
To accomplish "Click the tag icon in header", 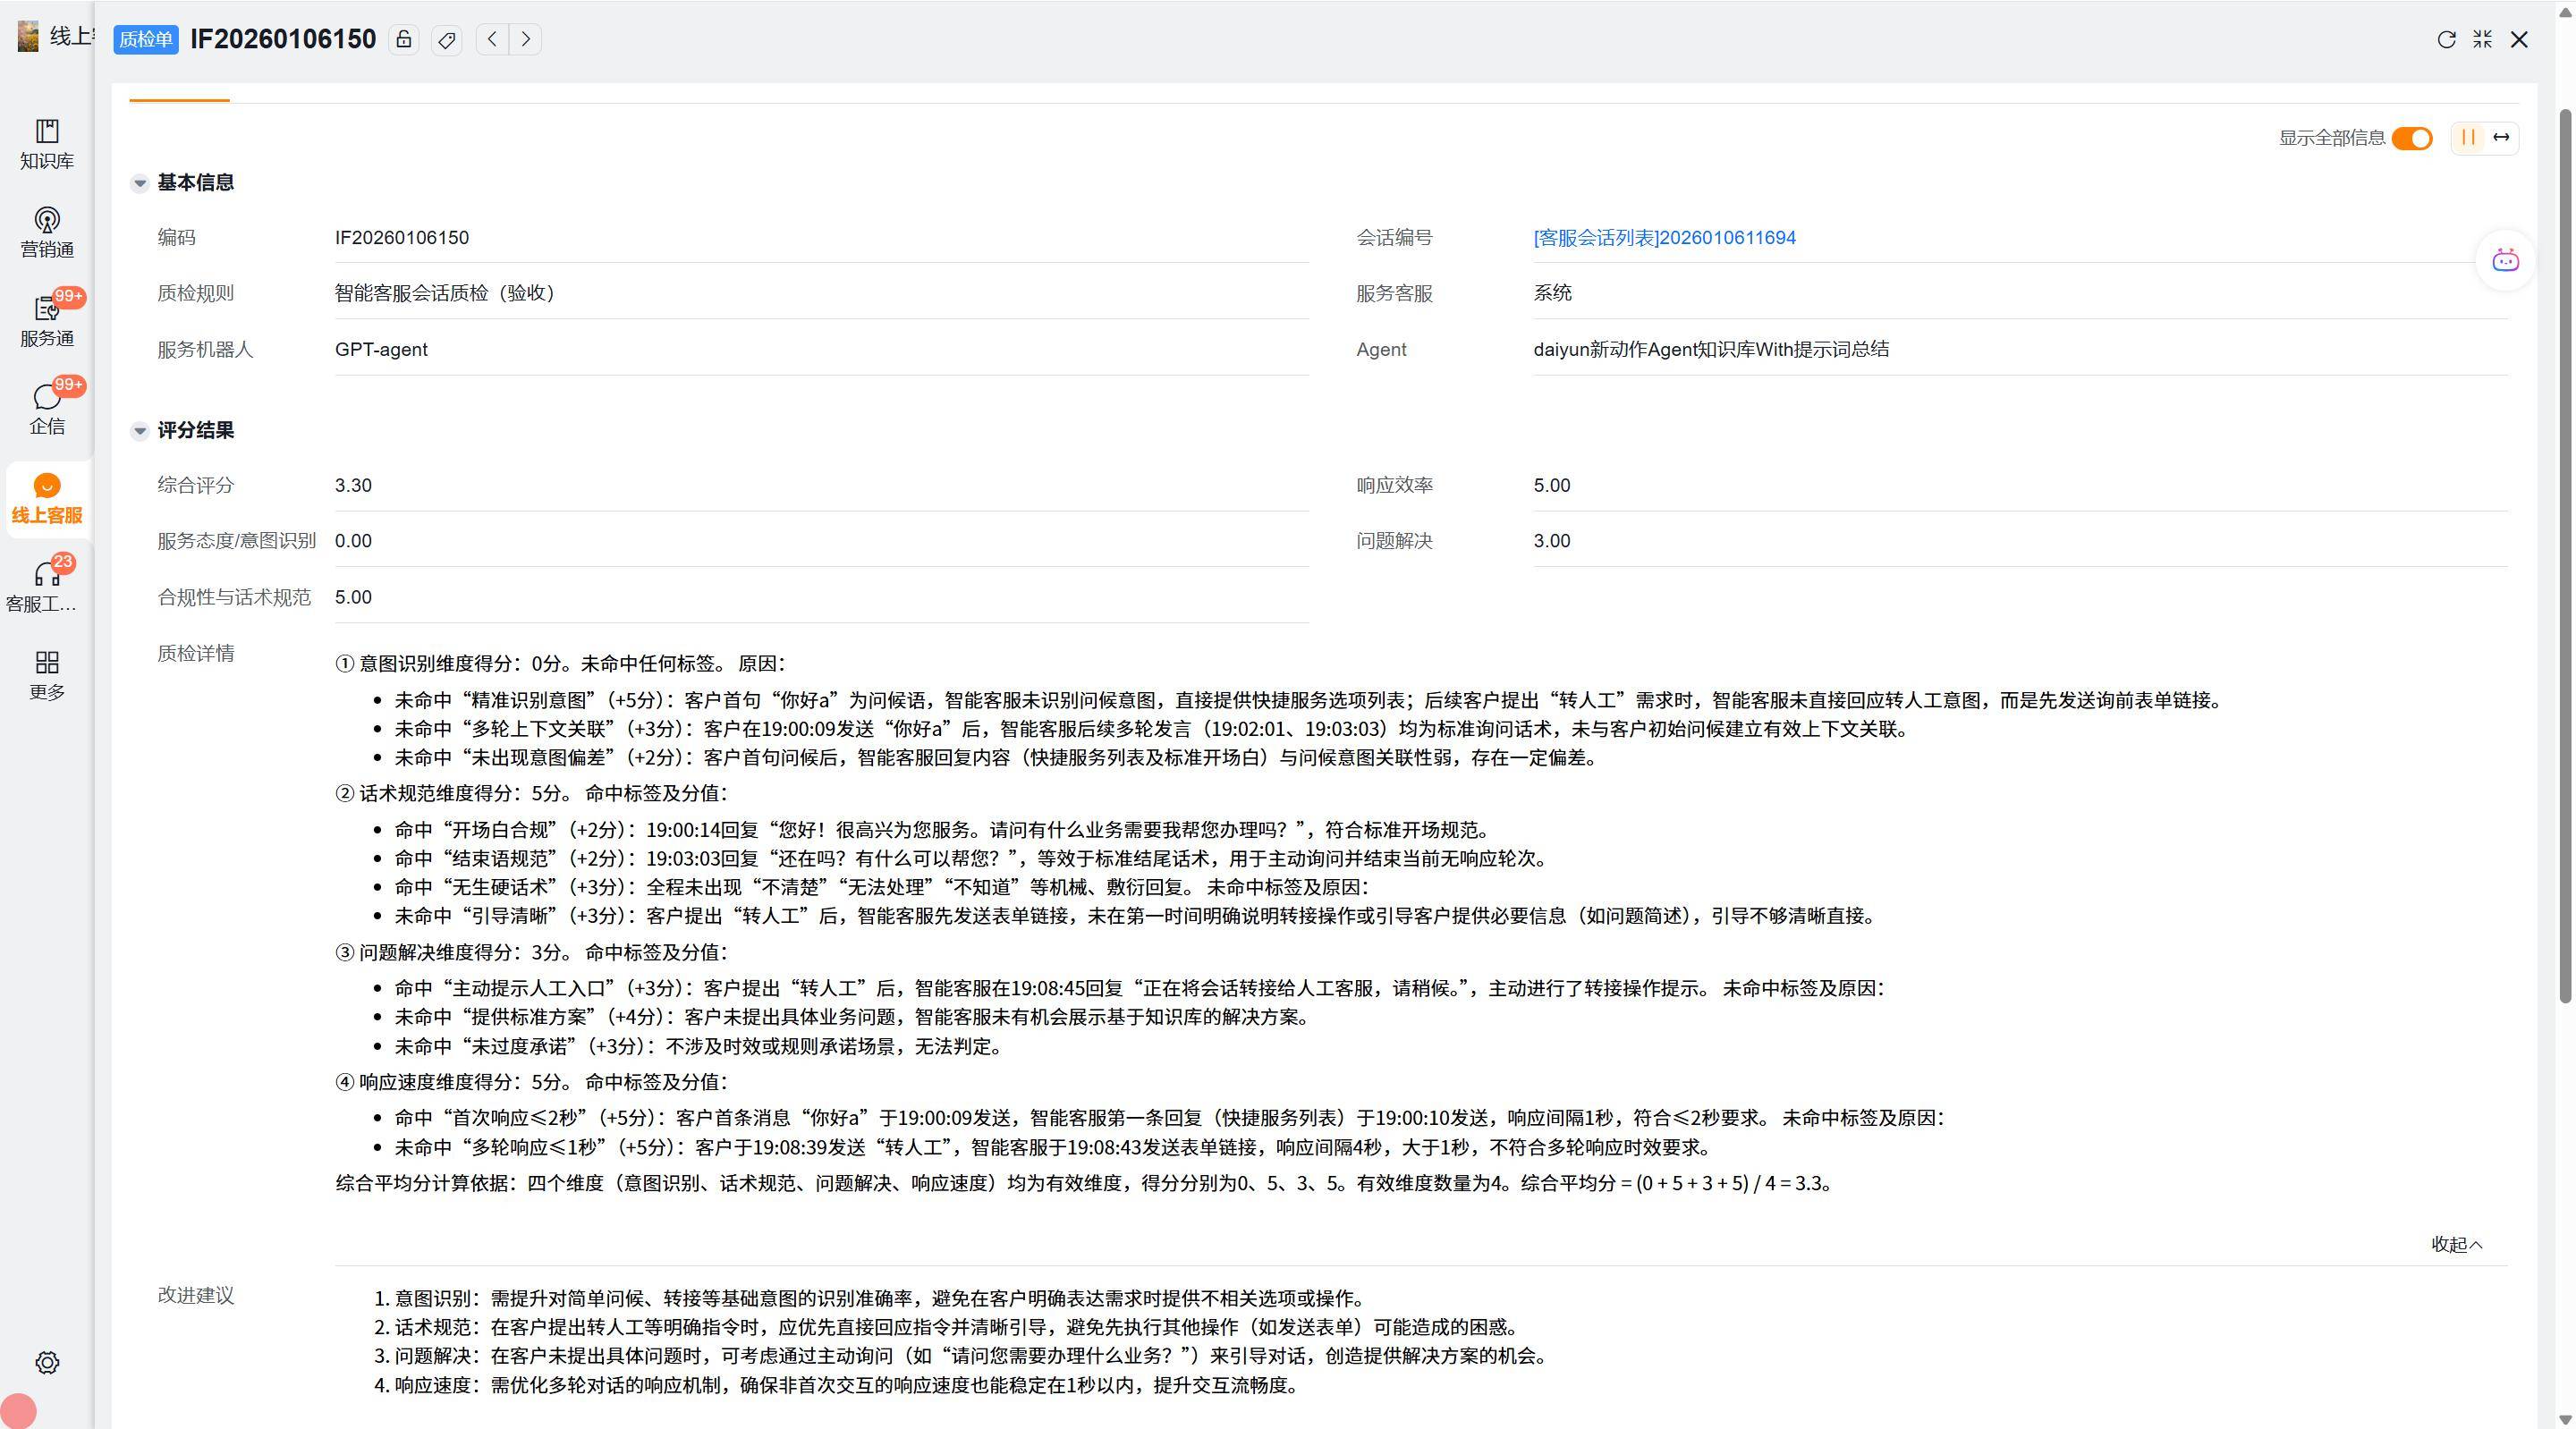I will 447,39.
